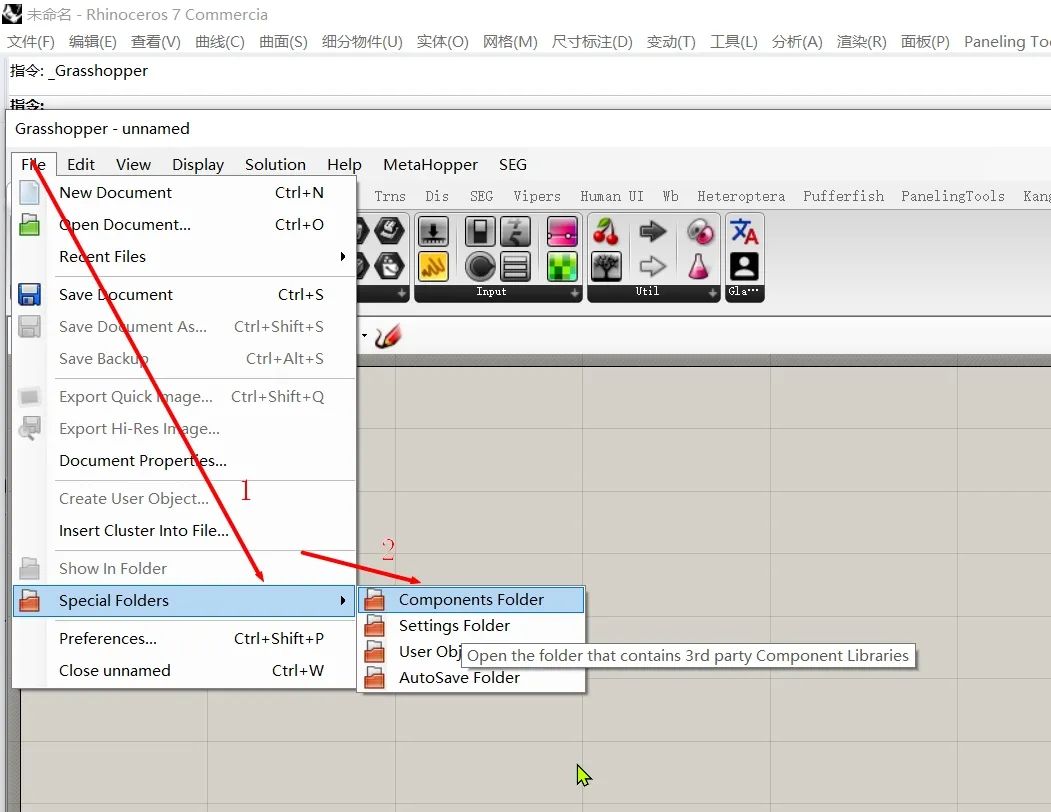The height and width of the screenshot is (812, 1051).
Task: Select the yellow Panel component icon
Action: click(x=433, y=266)
